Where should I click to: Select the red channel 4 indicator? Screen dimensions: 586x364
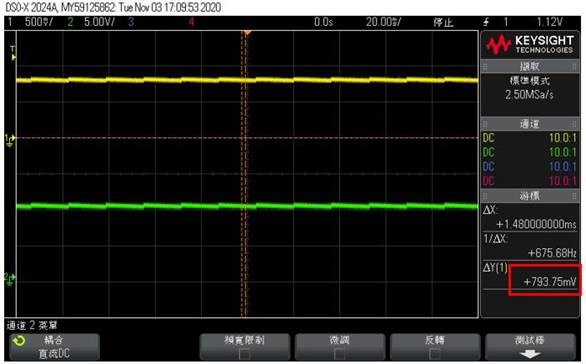(191, 22)
